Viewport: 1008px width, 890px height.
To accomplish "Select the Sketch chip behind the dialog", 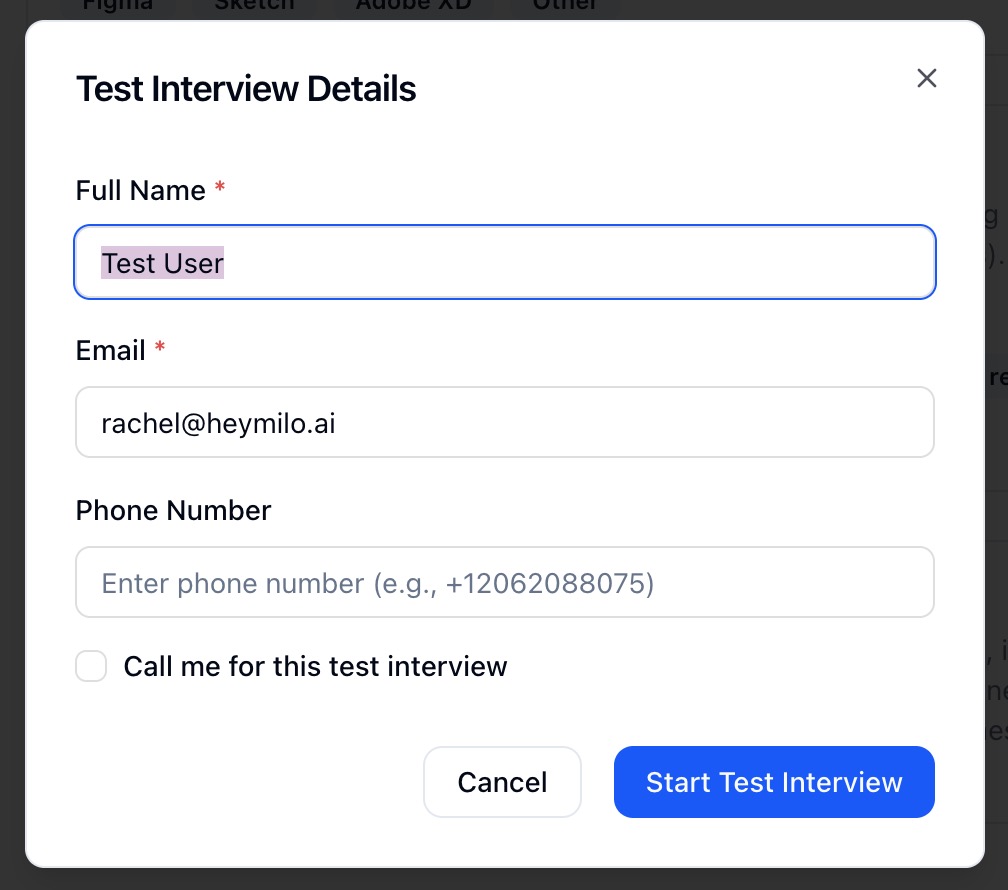I will coord(255,6).
